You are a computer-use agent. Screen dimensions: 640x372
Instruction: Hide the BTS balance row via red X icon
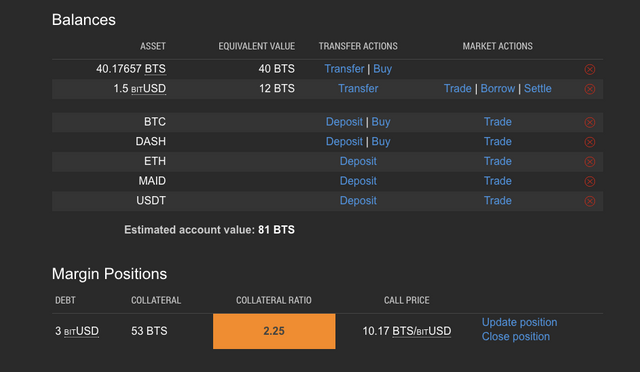(589, 69)
